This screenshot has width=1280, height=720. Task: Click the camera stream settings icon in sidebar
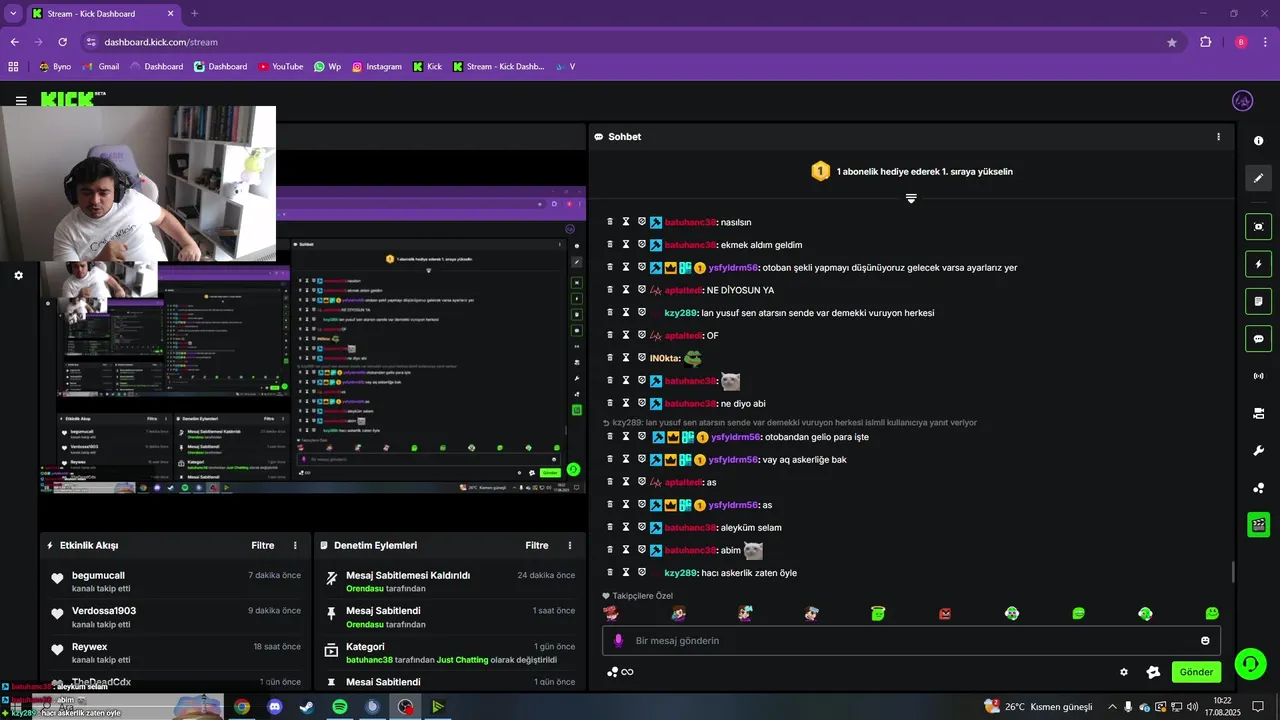click(1258, 413)
